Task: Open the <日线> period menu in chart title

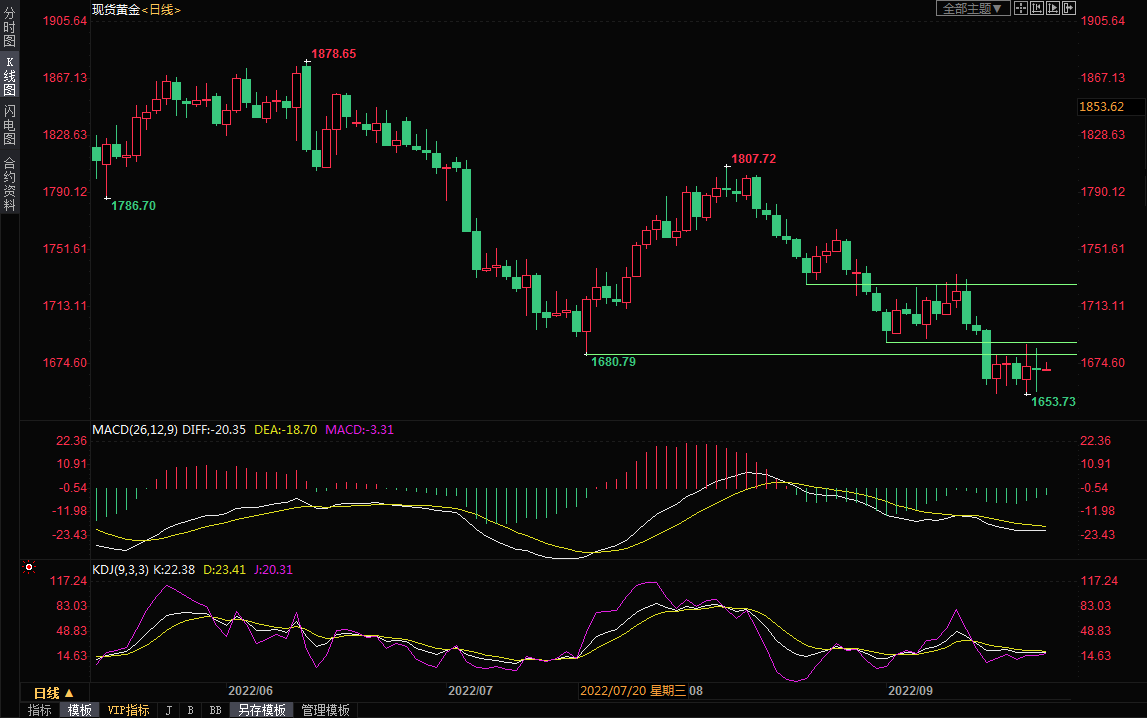Action: [x=160, y=9]
